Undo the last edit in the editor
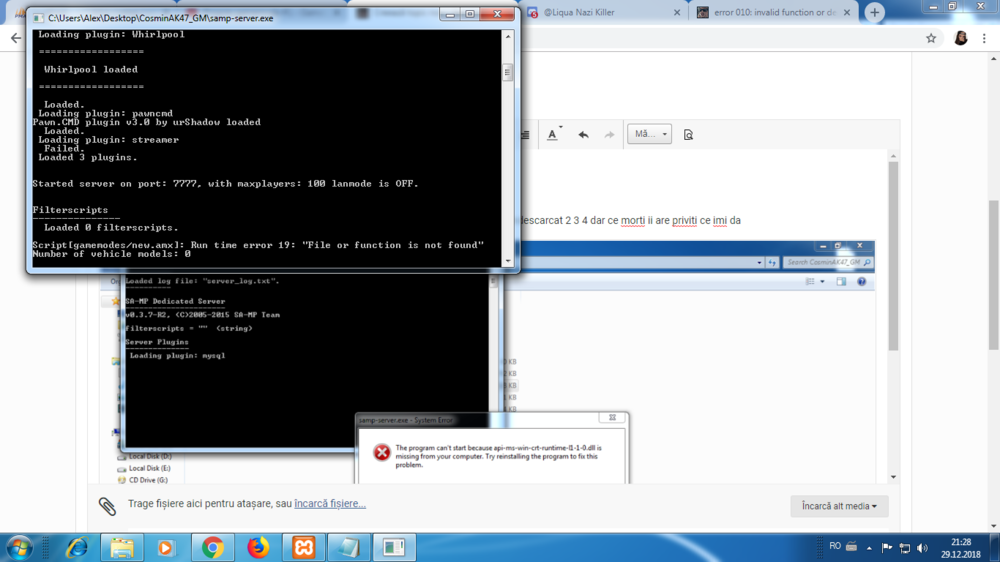 [583, 135]
